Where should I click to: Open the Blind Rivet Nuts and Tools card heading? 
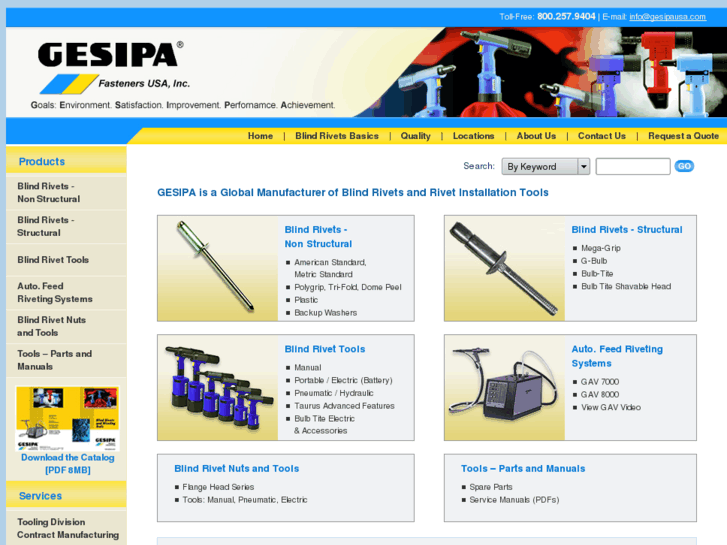point(236,468)
